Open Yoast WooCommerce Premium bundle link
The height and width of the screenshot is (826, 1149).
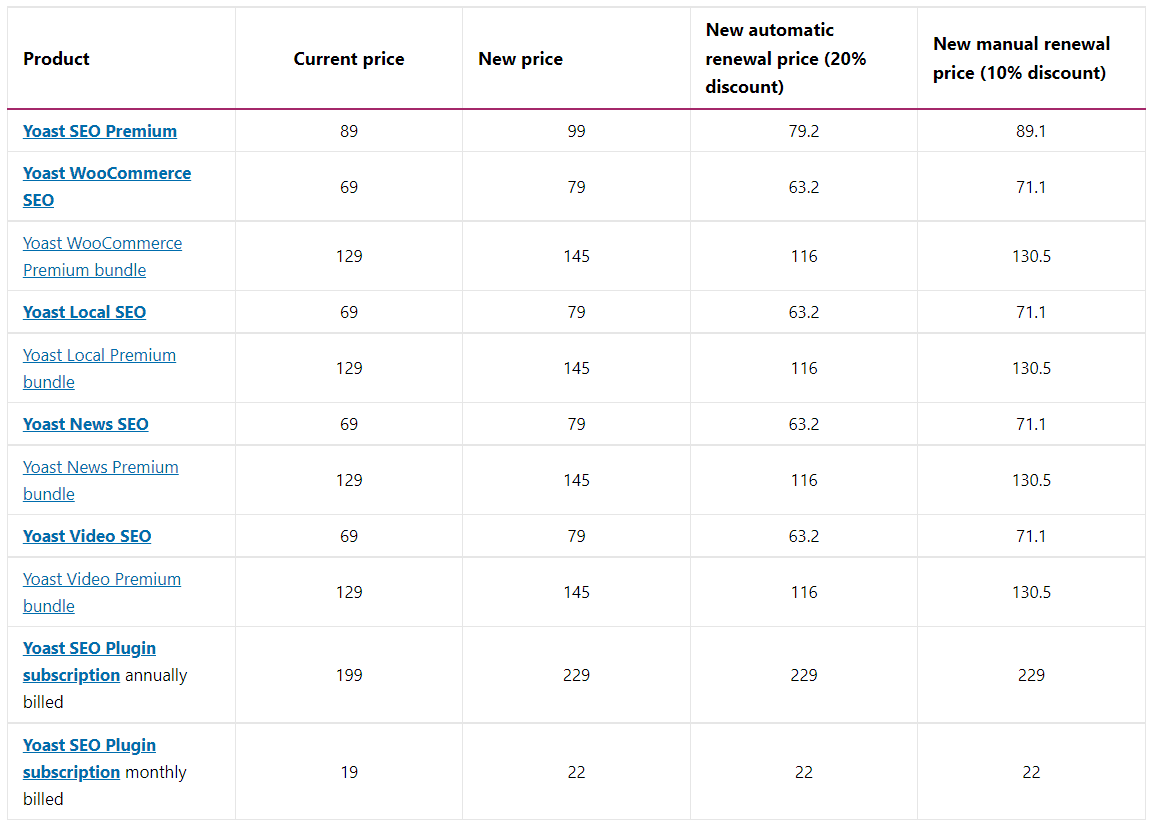(x=102, y=244)
